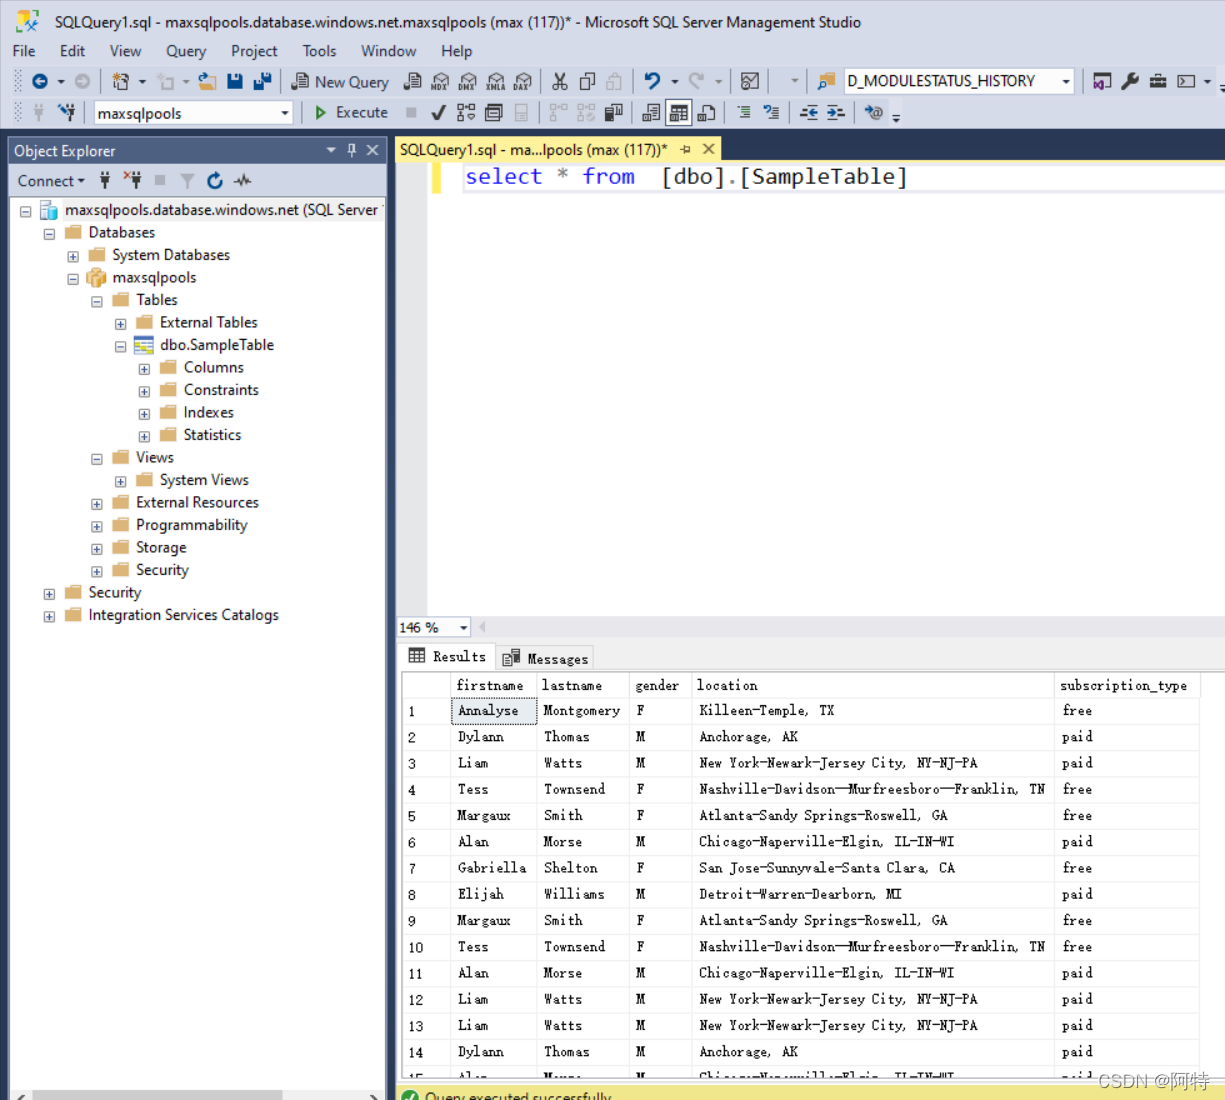Image resolution: width=1225 pixels, height=1100 pixels.
Task: Expand the System Databases node
Action: point(73,256)
